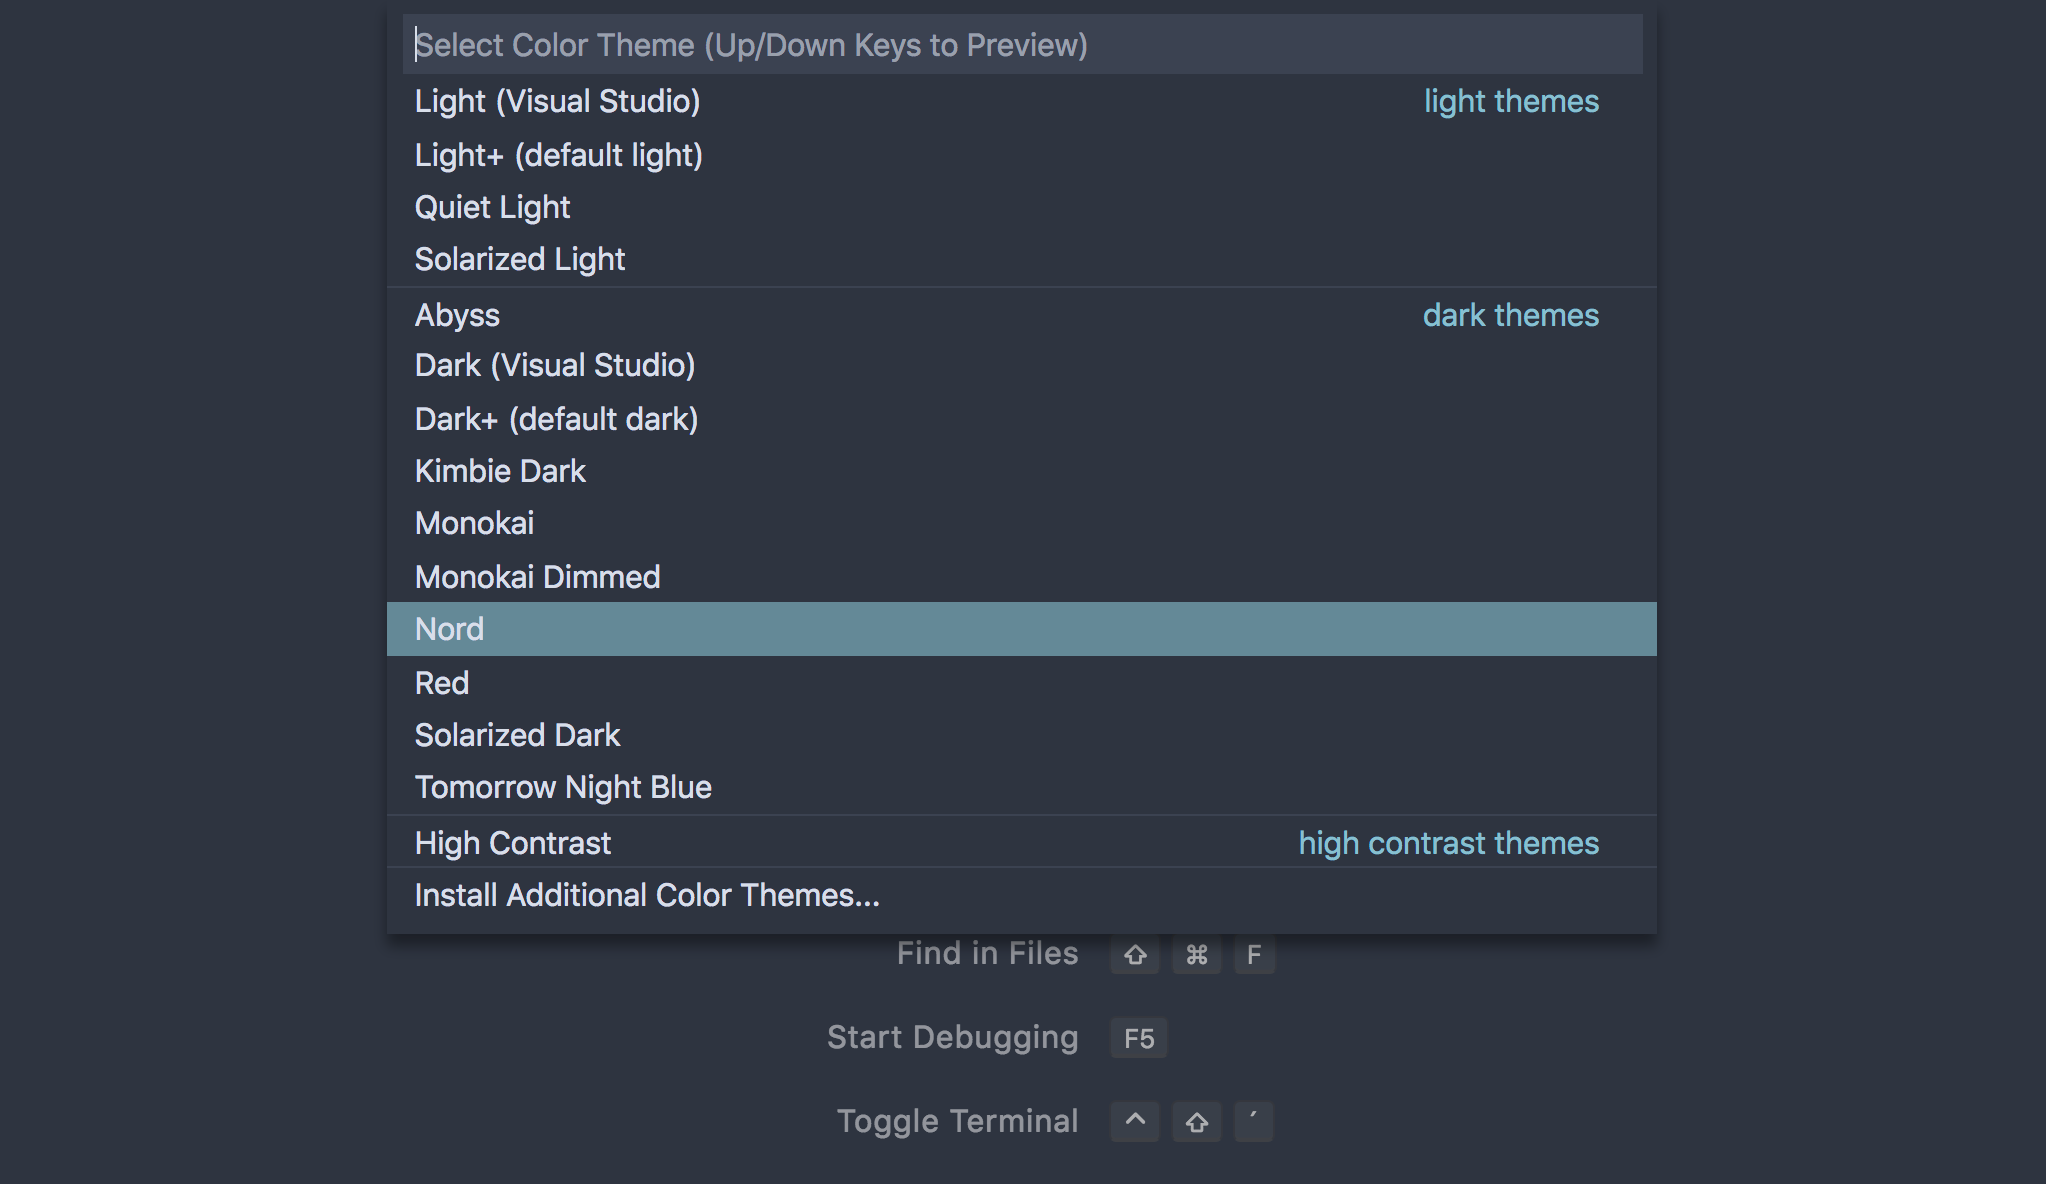This screenshot has height=1184, width=2046.
Task: Focus the Select Color Theme search field
Action: click(1022, 45)
